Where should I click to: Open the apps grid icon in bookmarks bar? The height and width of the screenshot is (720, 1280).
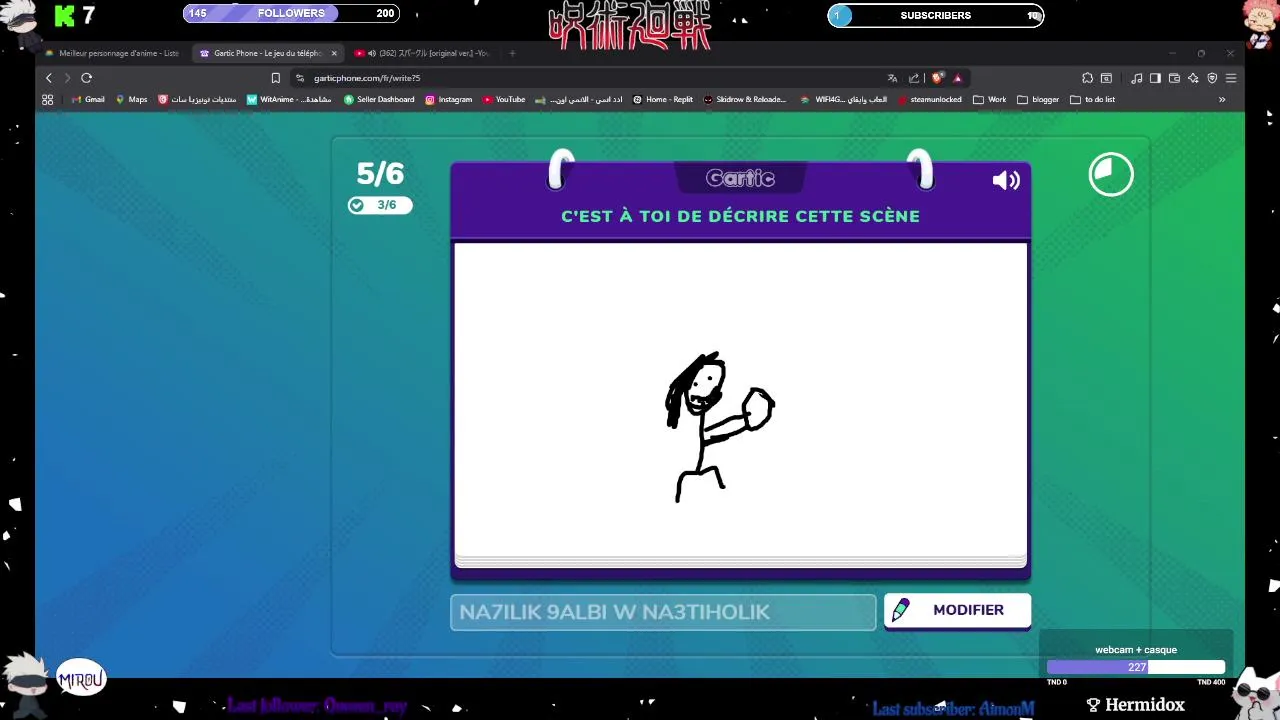[47, 100]
